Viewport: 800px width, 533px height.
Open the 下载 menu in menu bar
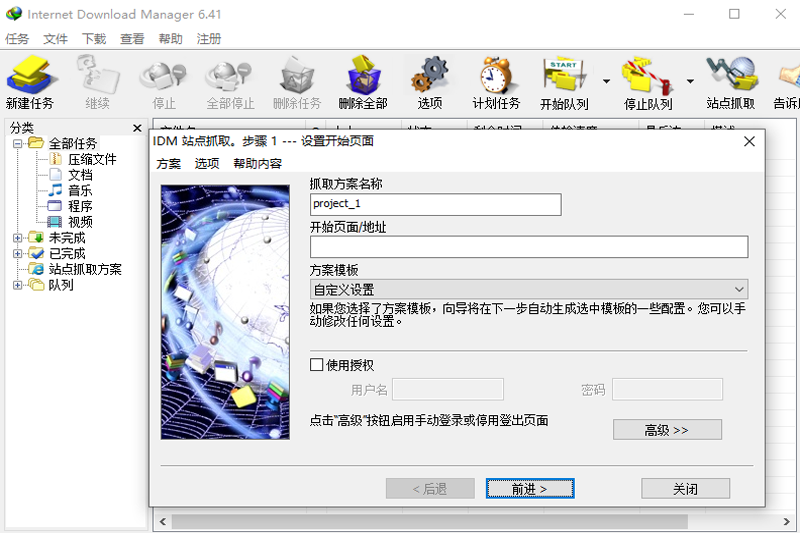tap(94, 39)
